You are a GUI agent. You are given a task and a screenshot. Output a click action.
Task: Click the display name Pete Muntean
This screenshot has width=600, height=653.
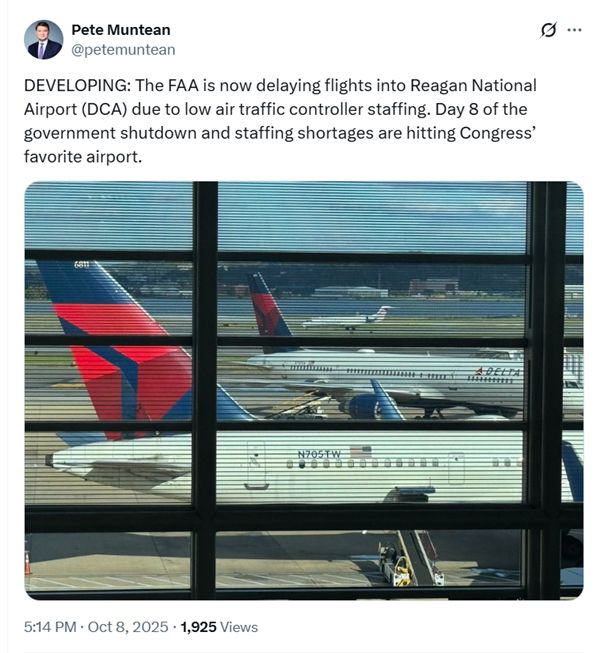coord(121,30)
